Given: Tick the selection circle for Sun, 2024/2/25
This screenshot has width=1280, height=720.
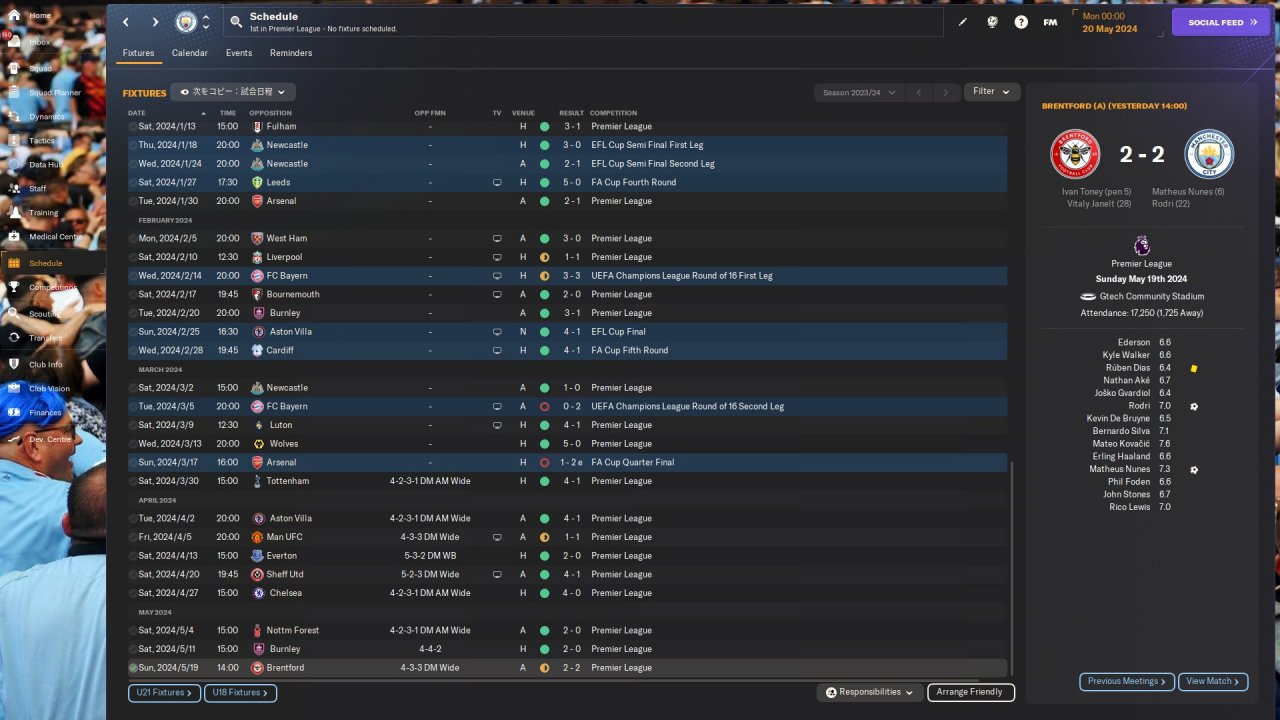Looking at the screenshot, I should coord(133,332).
